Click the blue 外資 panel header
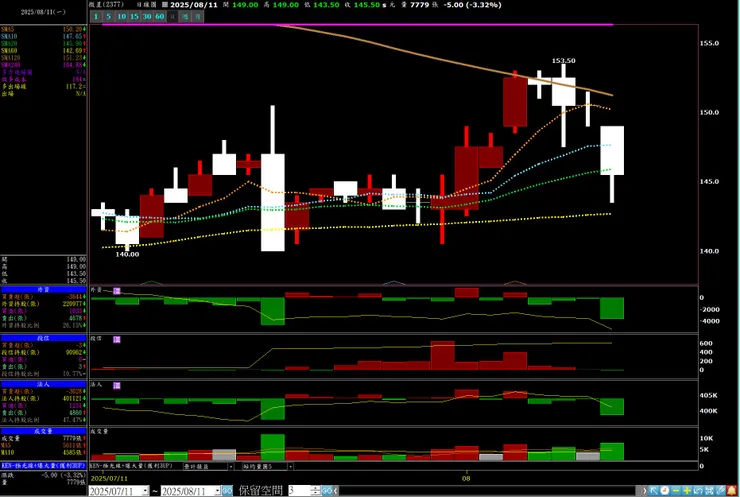The height and width of the screenshot is (497, 740). (x=43, y=289)
